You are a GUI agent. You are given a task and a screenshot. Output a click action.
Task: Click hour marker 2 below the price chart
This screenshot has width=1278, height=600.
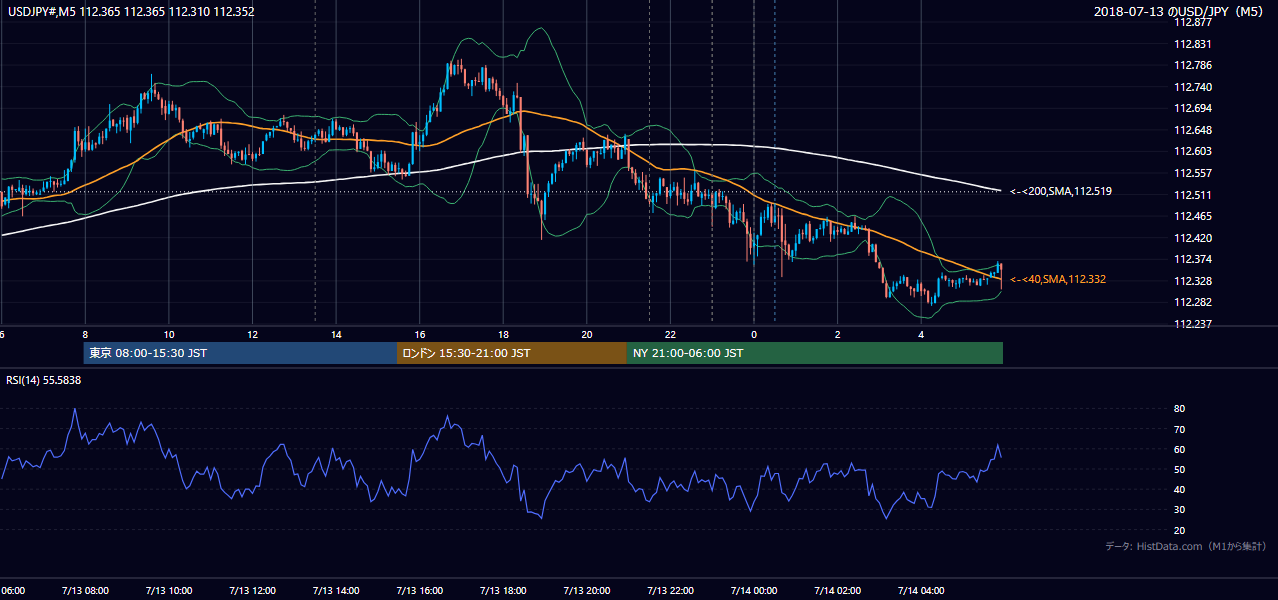(x=838, y=335)
